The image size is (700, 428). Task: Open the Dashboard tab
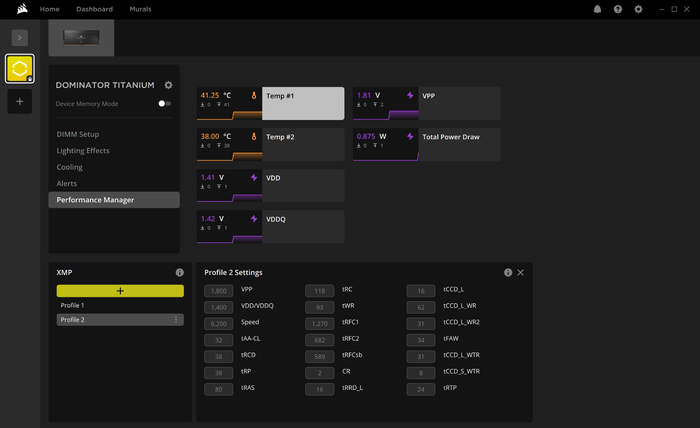click(x=95, y=9)
